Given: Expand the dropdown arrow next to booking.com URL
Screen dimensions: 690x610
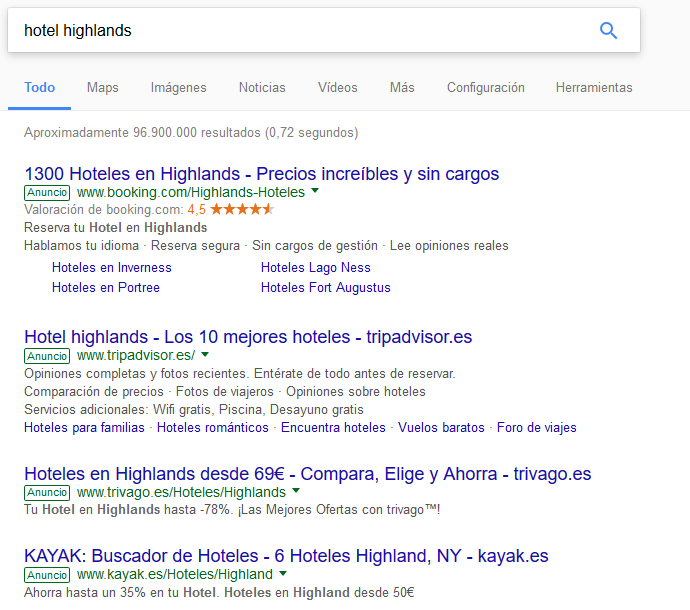Looking at the screenshot, I should tap(315, 191).
